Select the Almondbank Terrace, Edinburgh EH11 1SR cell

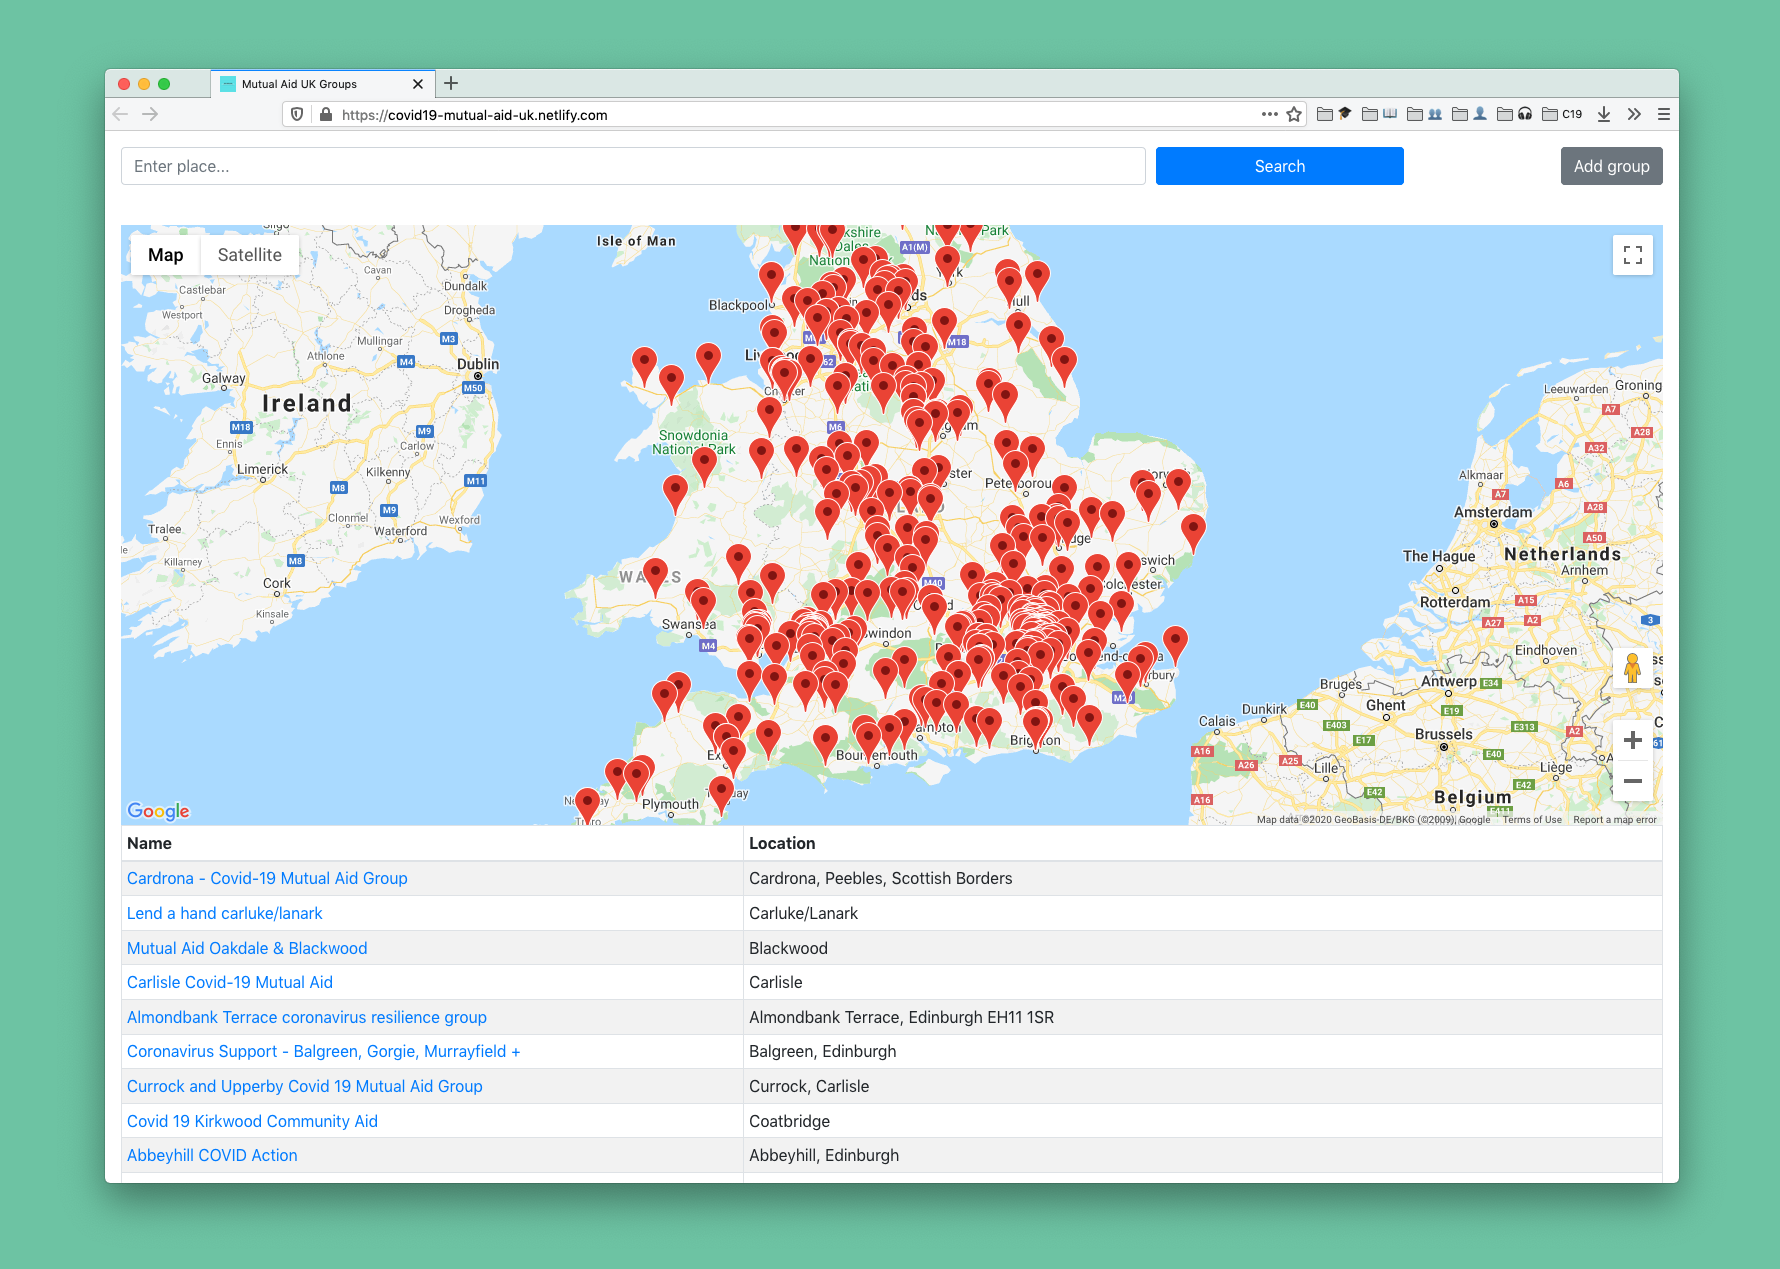(1203, 1017)
